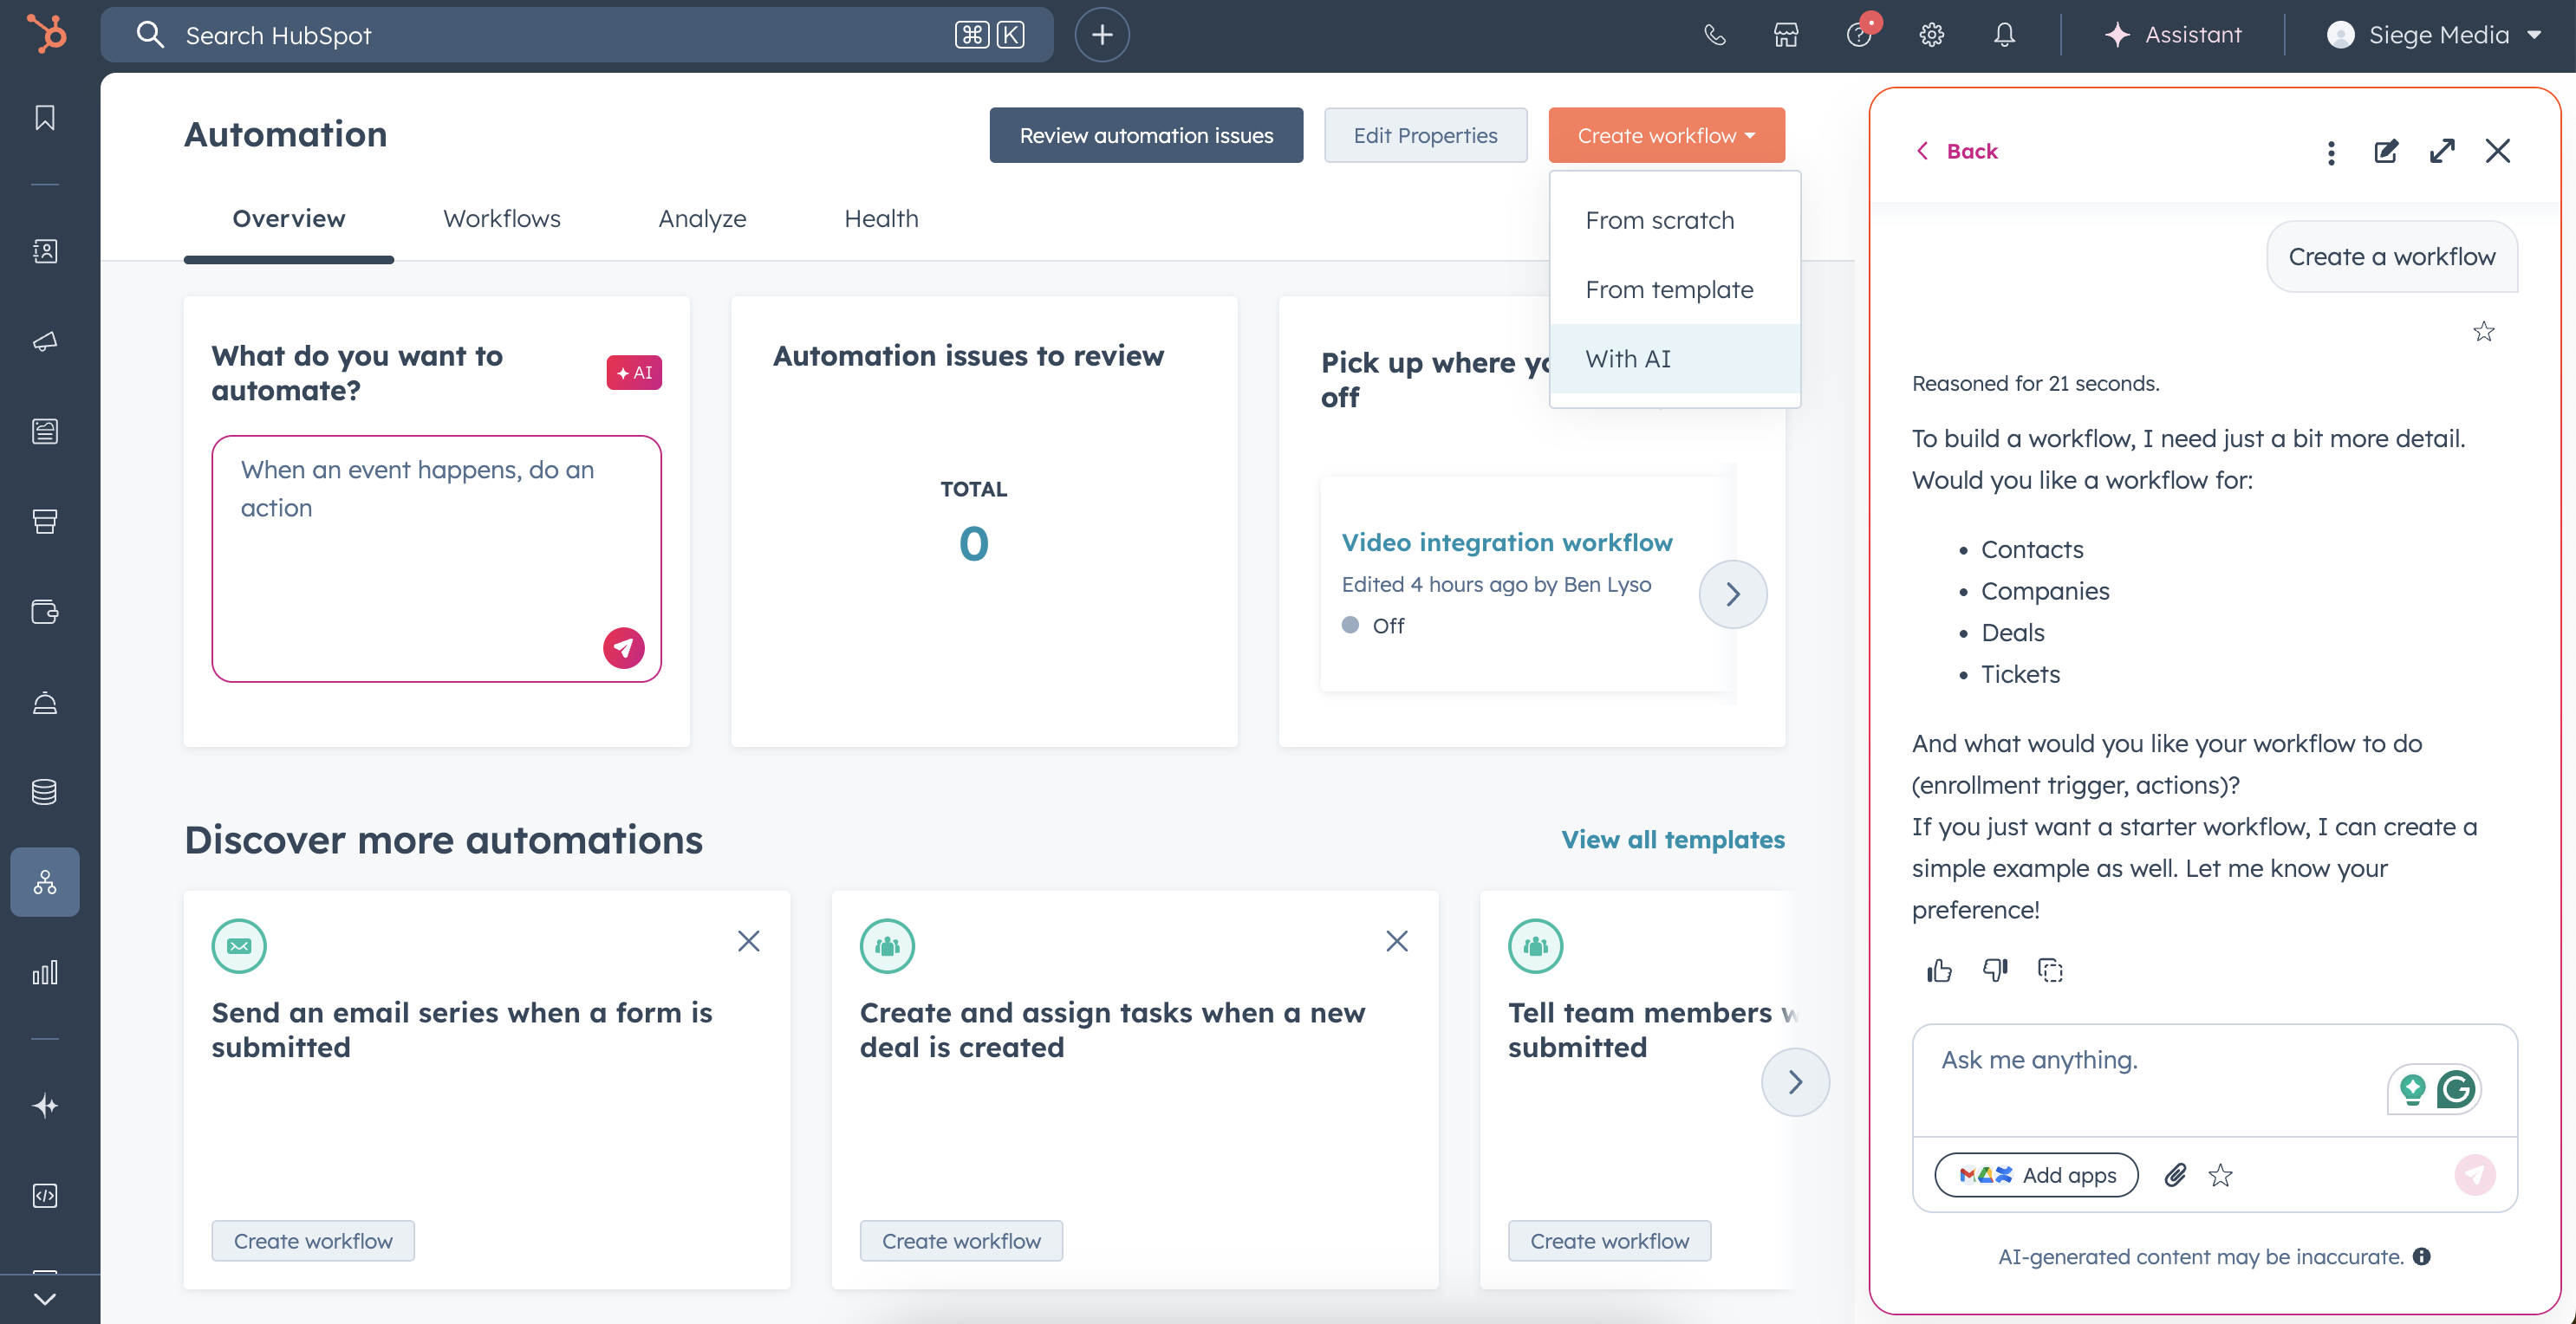Start a new chat with edit icon

point(2386,151)
